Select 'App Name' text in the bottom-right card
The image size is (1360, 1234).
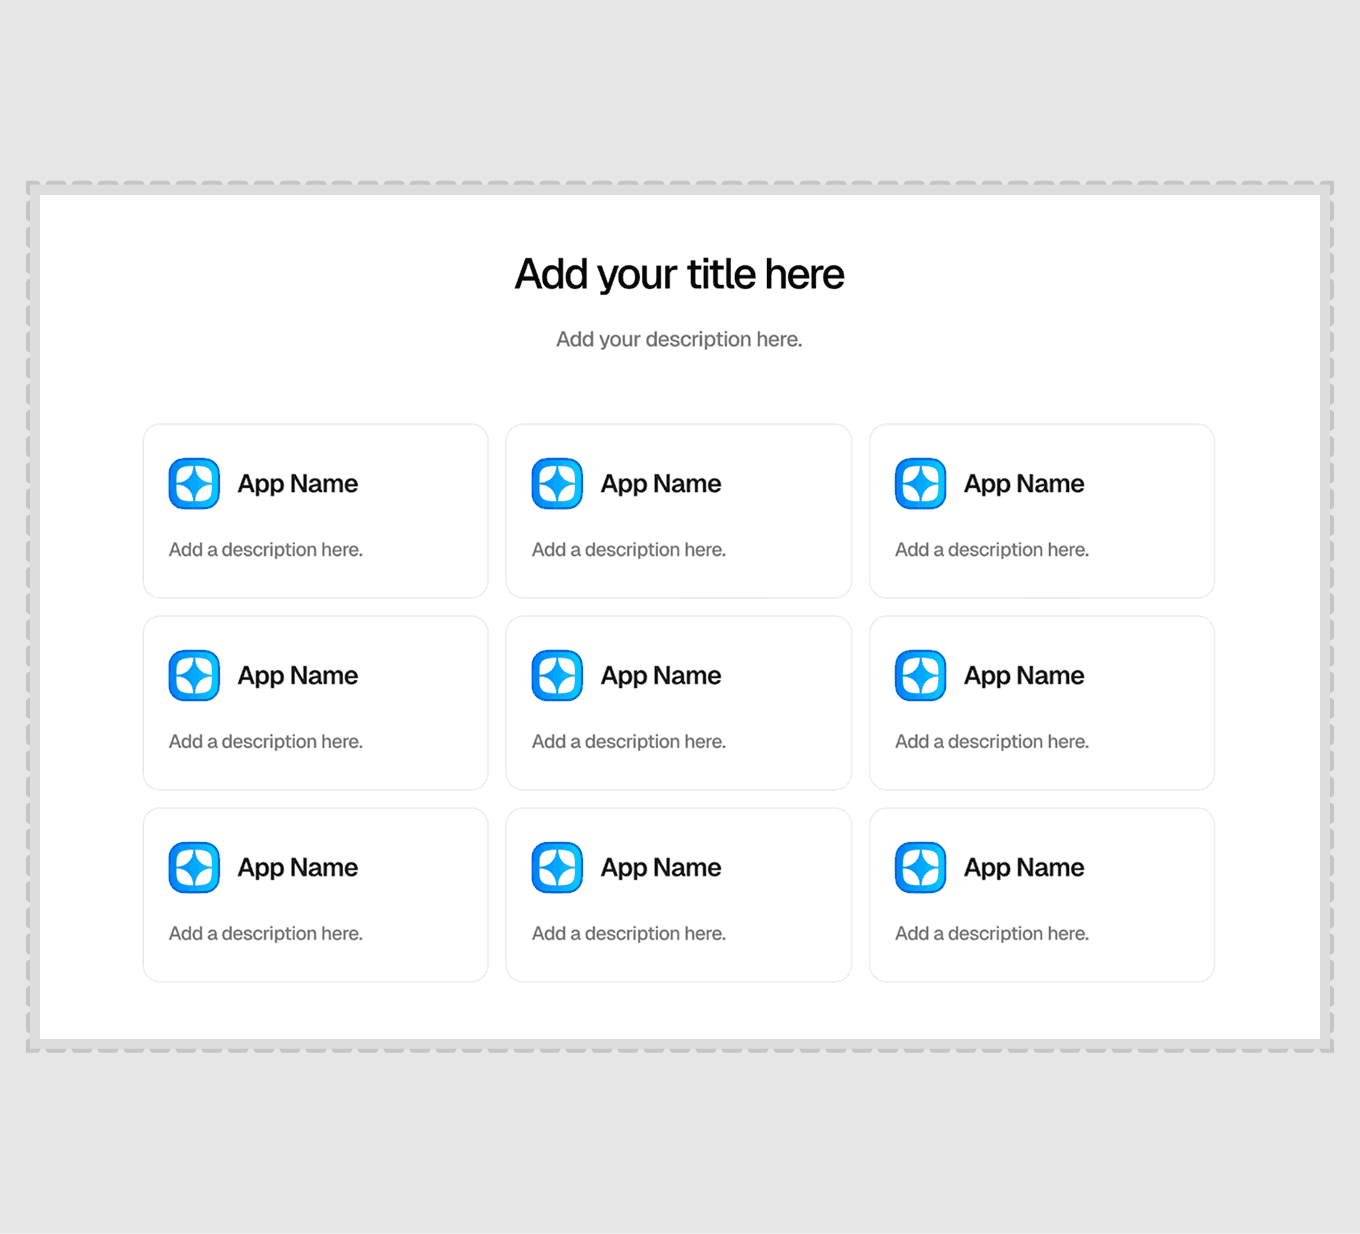[x=1024, y=869]
